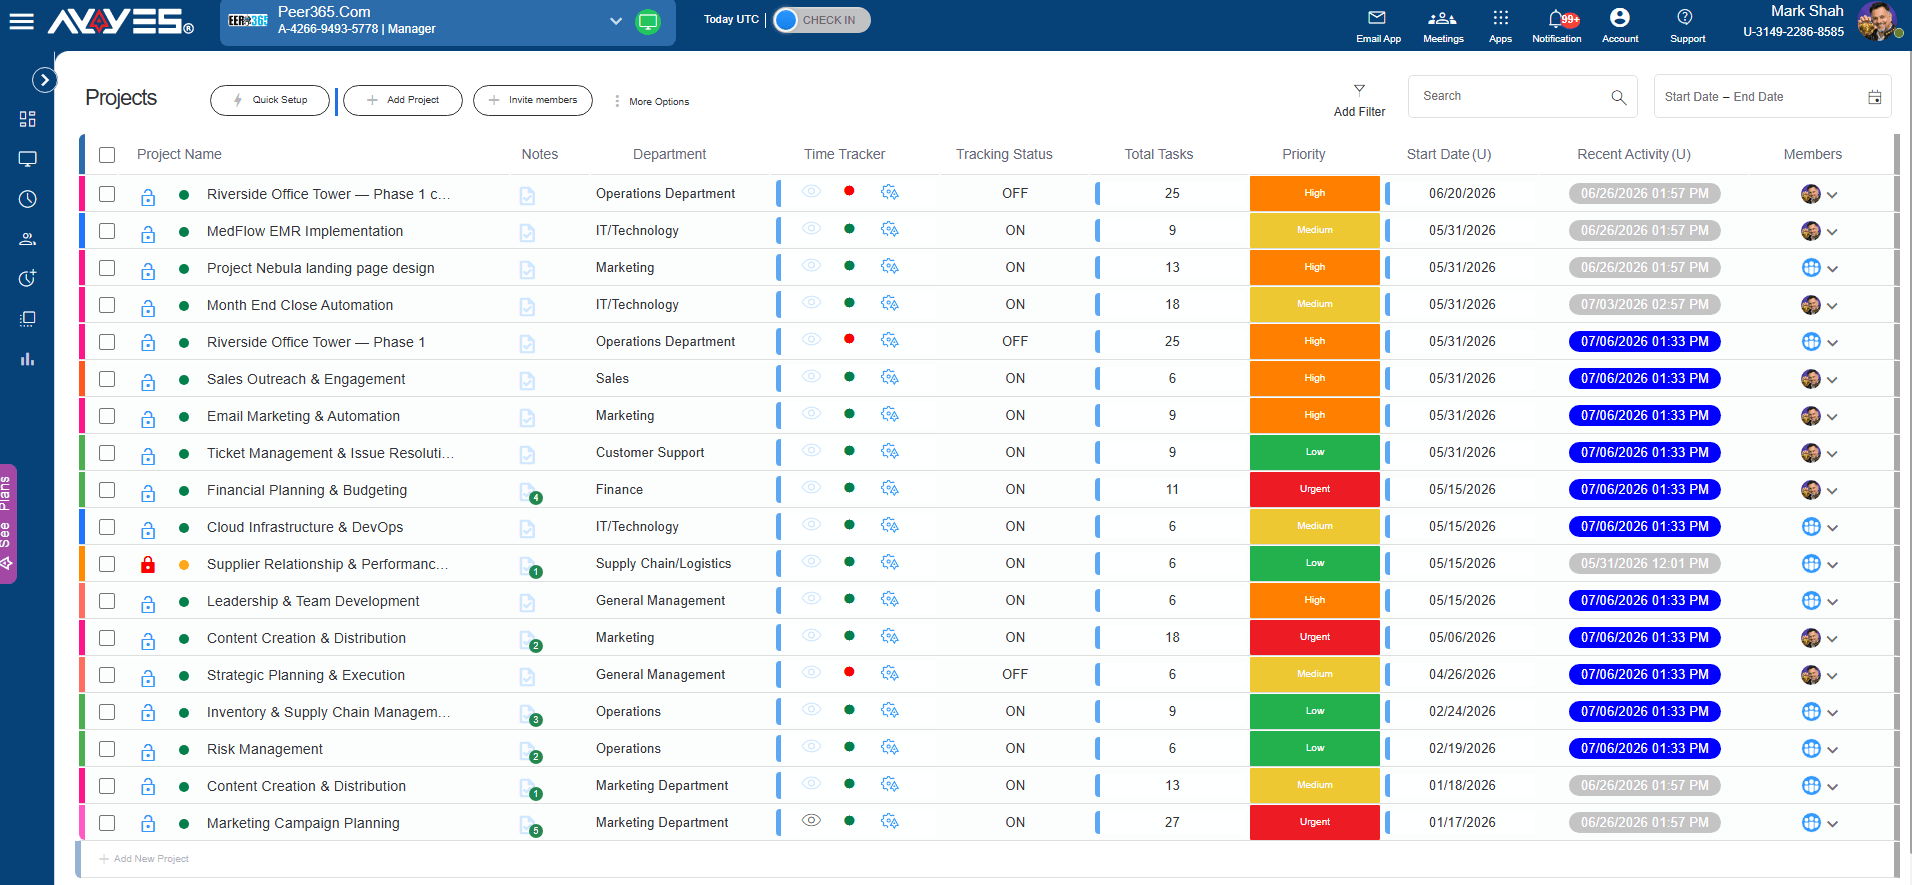Viewport: 1912px width, 885px height.
Task: Click the green monitor screen icon
Action: point(648,21)
